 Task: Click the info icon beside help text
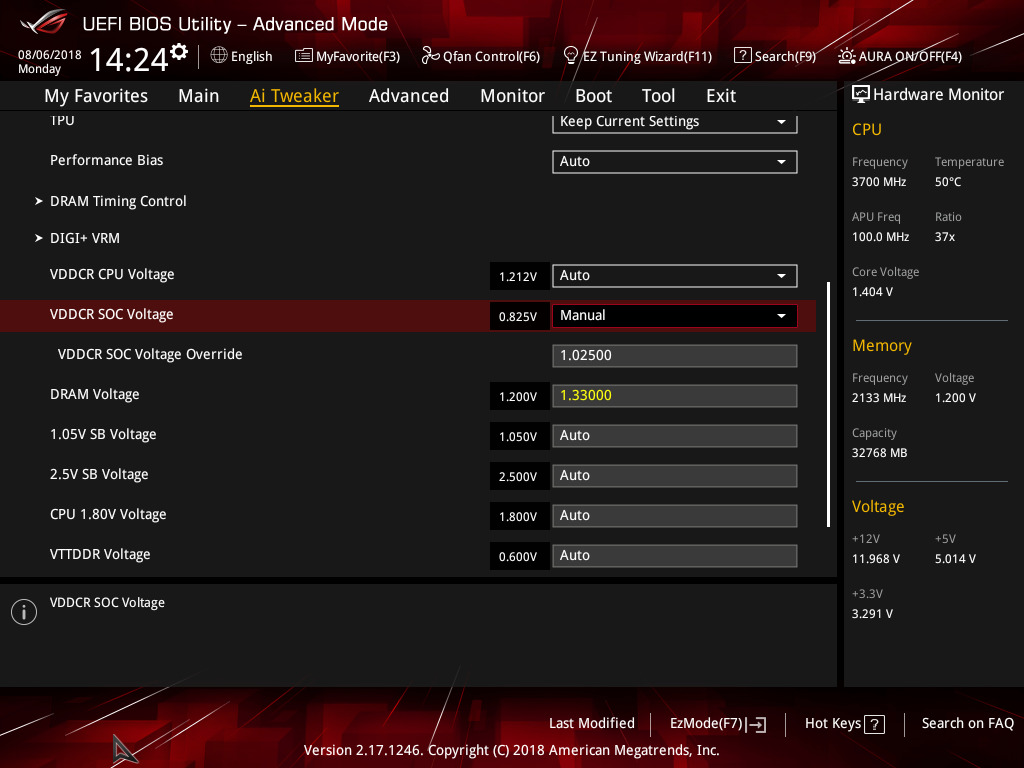[24, 612]
